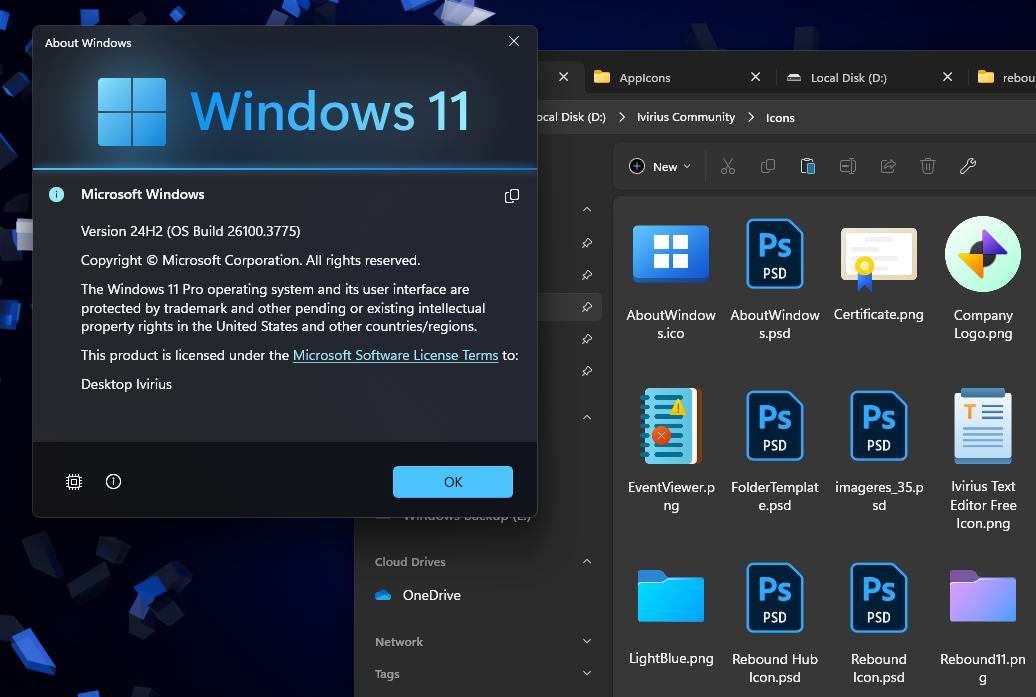Select the Rebound Hub Icon.psd file
Screen dimensions: 1036x697
pyautogui.click(x=774, y=623)
